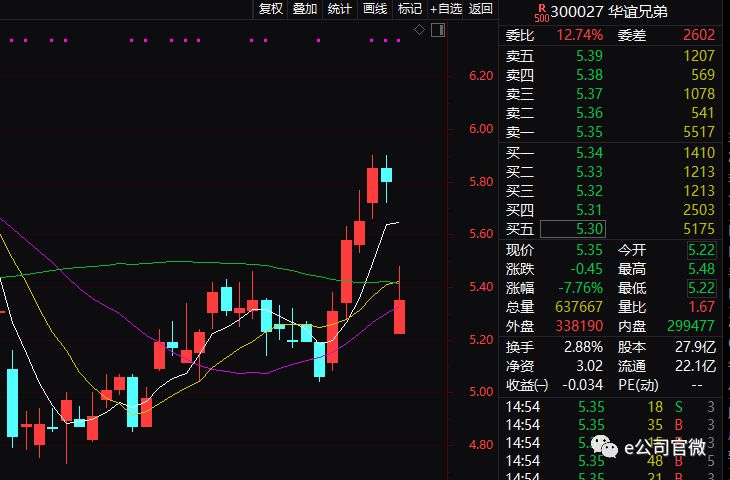Select 卖四 price 5.38
Image resolution: width=730 pixels, height=480 pixels.
pyautogui.click(x=589, y=75)
